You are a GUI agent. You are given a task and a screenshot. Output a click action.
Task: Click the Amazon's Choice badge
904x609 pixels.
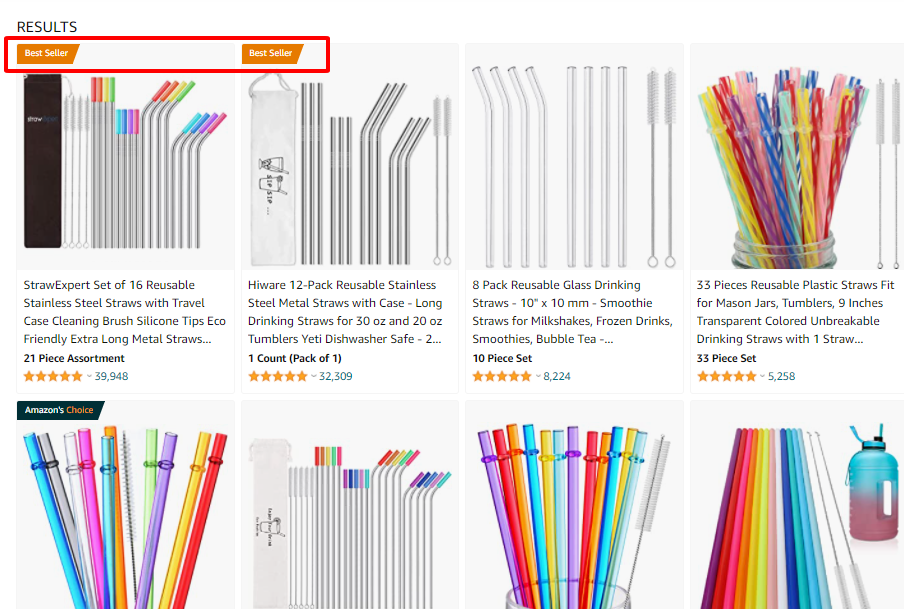pos(59,410)
